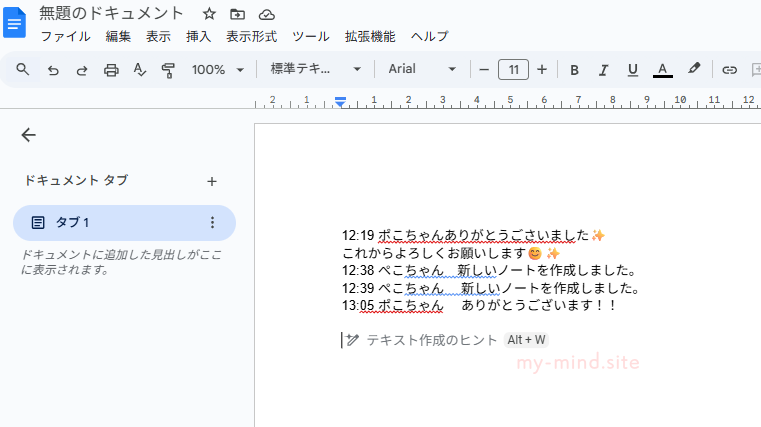
Task: Redo the last action
Action: (82, 70)
